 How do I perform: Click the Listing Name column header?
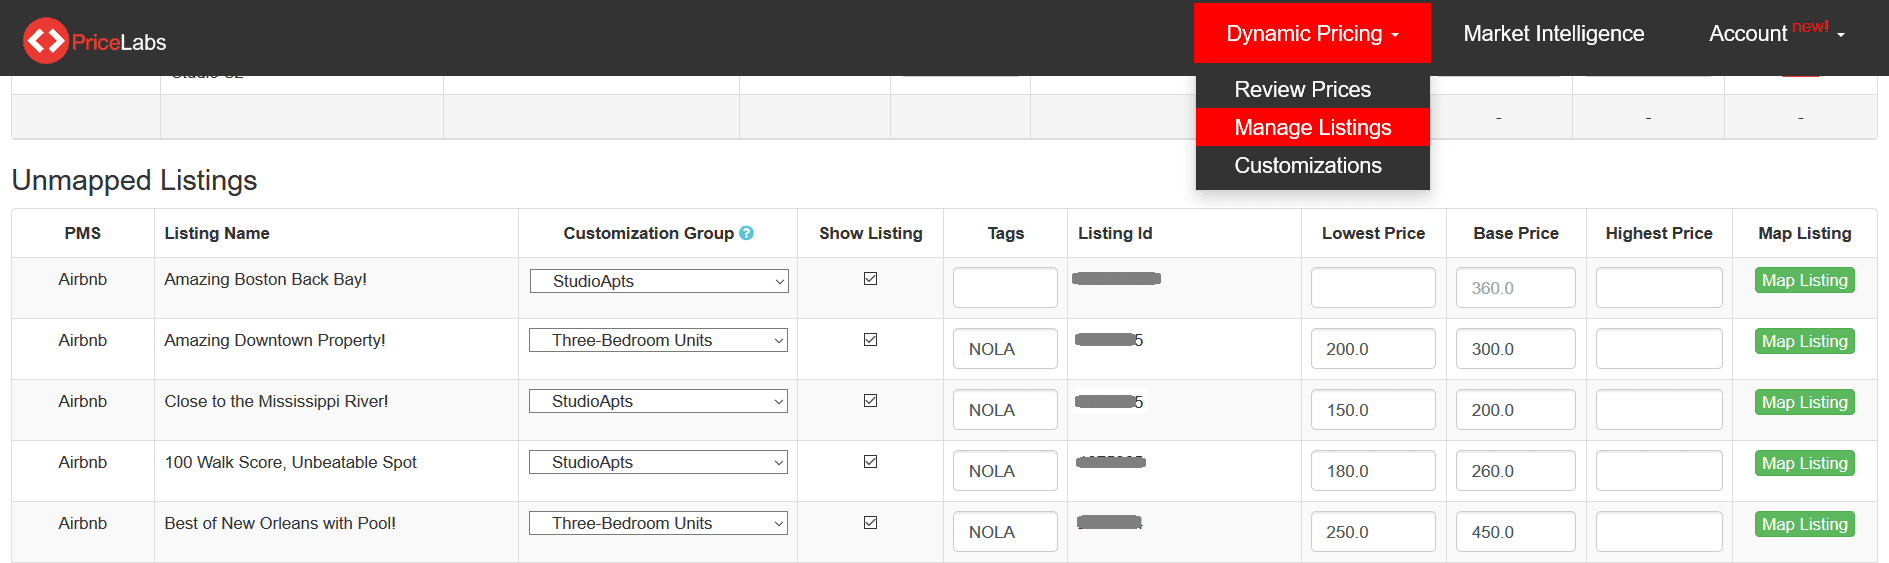point(217,233)
